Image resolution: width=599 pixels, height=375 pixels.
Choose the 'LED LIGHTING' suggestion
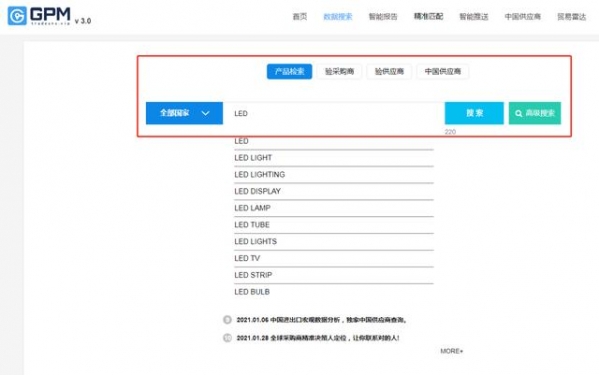(x=334, y=175)
